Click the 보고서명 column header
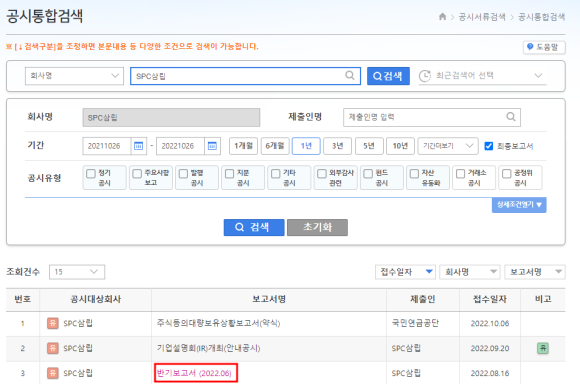This screenshot has height=384, width=580. 269,299
